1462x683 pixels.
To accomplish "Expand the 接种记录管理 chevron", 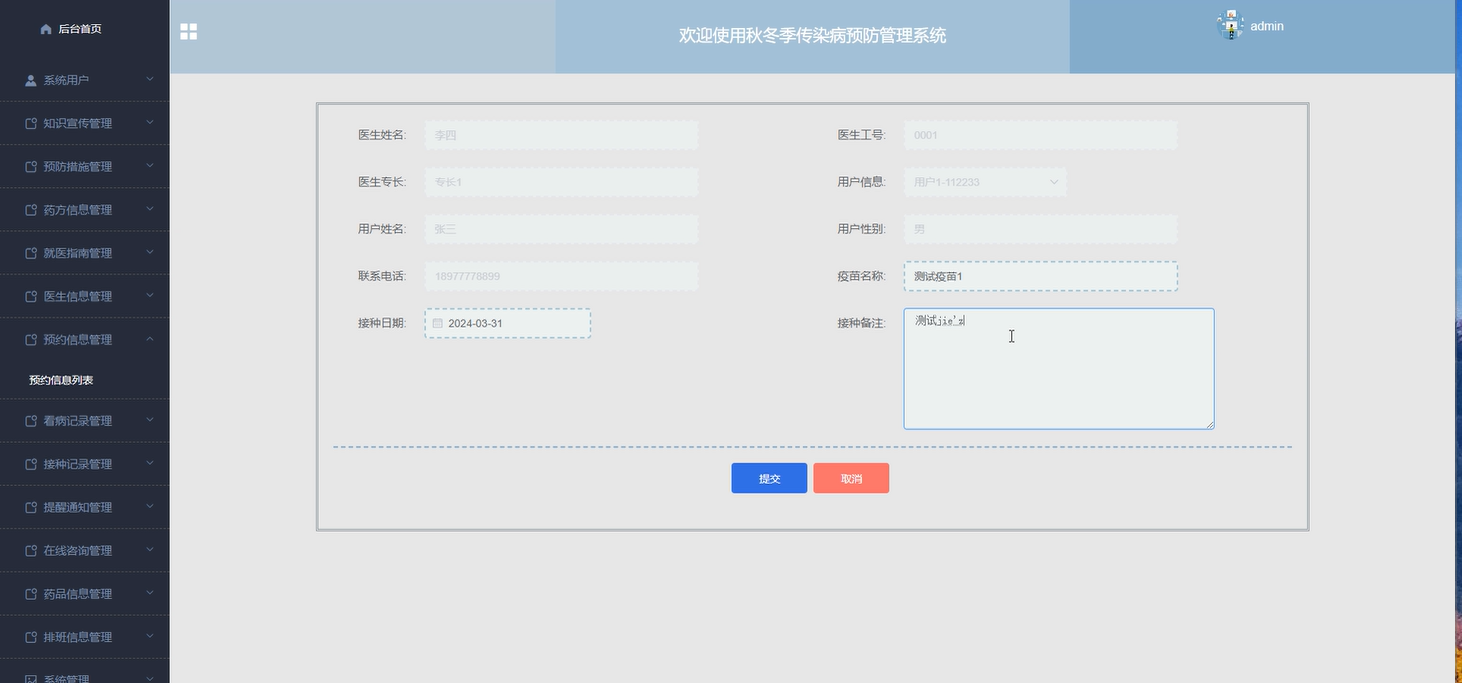I will pos(150,463).
